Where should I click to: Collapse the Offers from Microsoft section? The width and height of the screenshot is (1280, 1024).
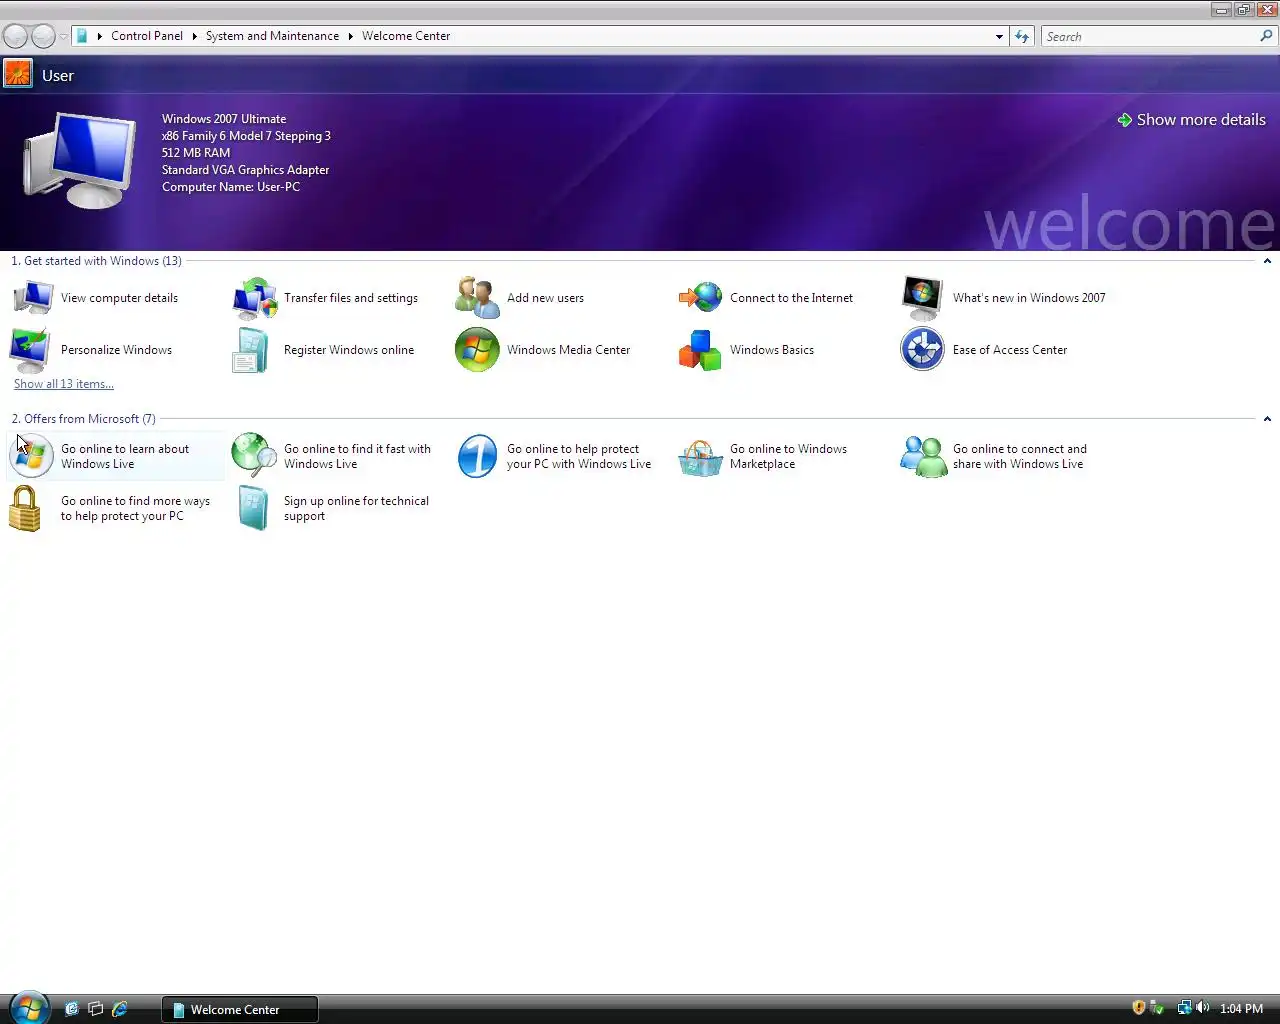pos(1267,419)
